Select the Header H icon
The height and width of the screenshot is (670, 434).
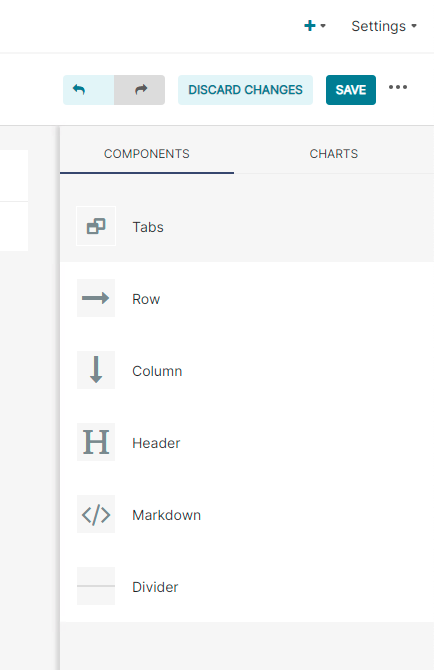click(x=96, y=442)
